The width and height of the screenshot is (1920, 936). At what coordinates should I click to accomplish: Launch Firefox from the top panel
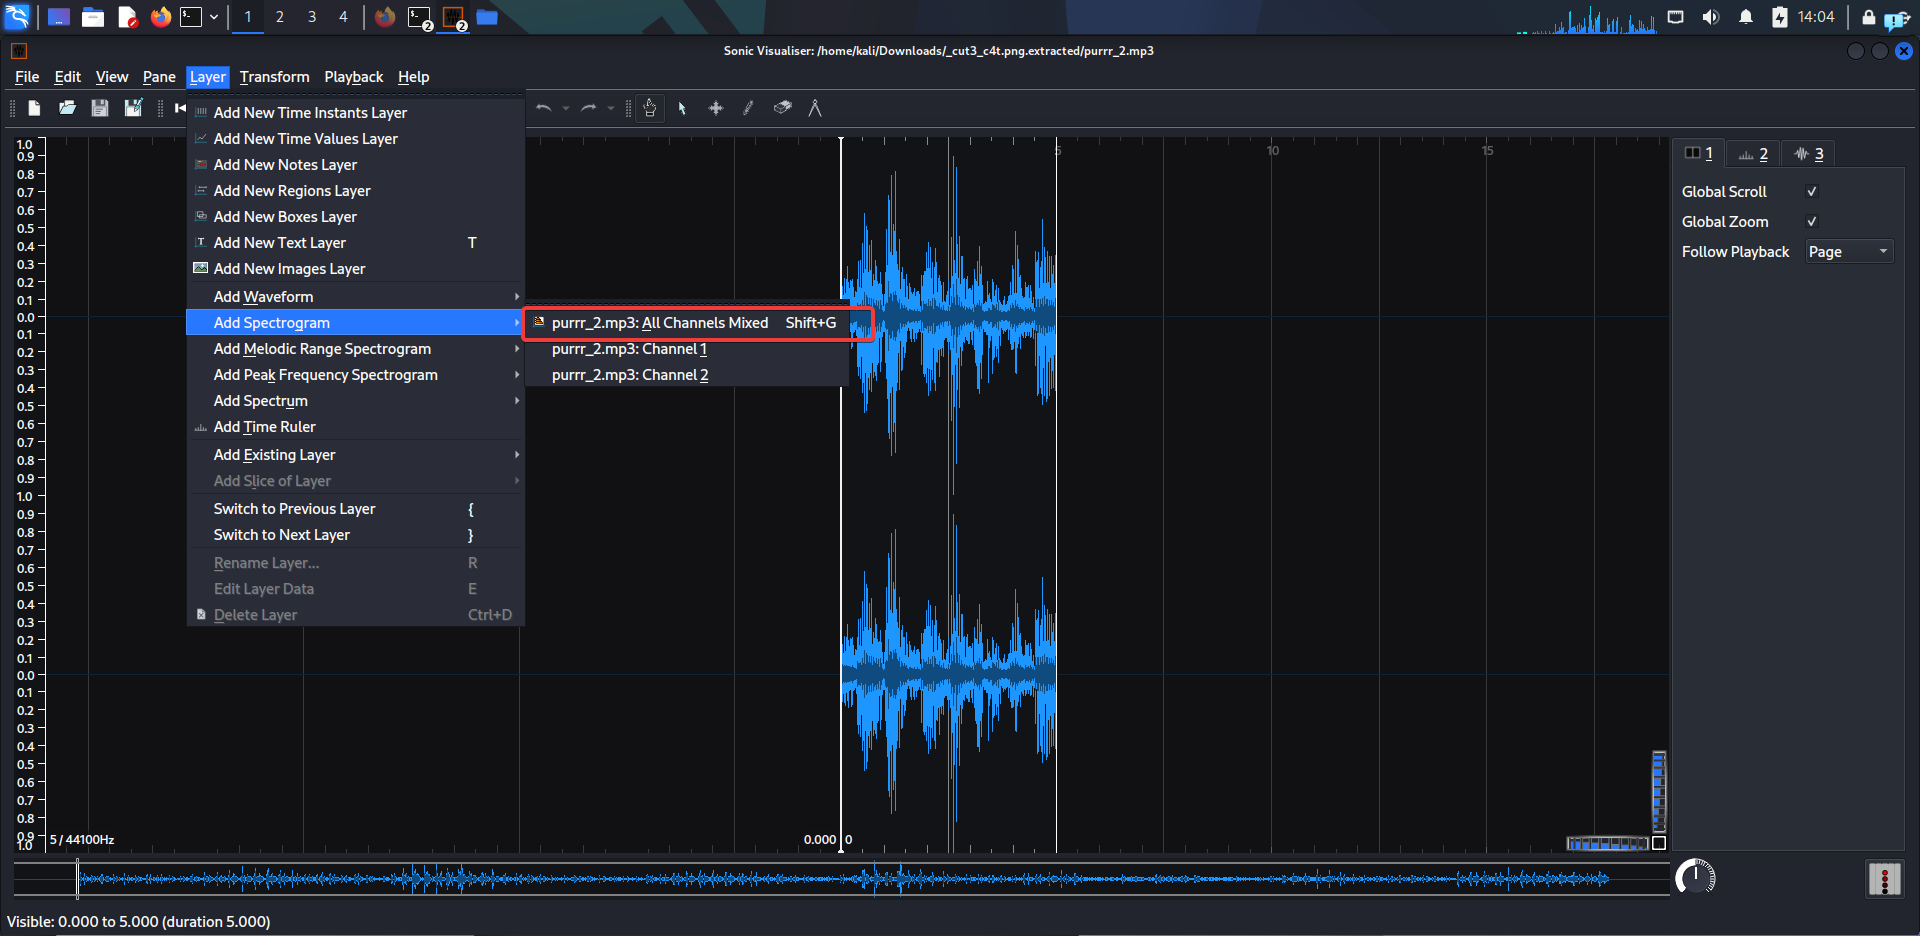pyautogui.click(x=160, y=17)
